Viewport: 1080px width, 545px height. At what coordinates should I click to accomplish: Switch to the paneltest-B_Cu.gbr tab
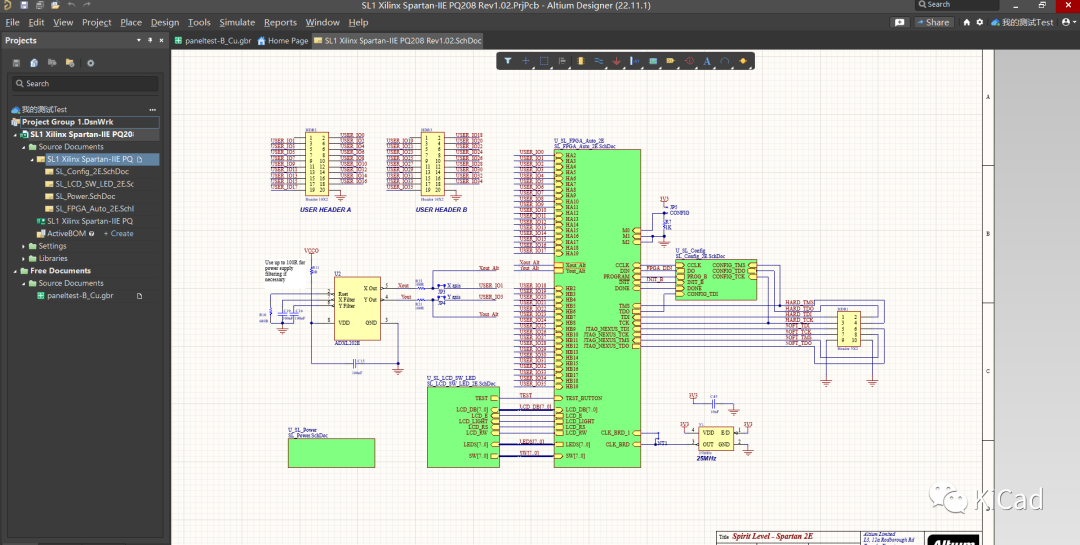click(213, 41)
